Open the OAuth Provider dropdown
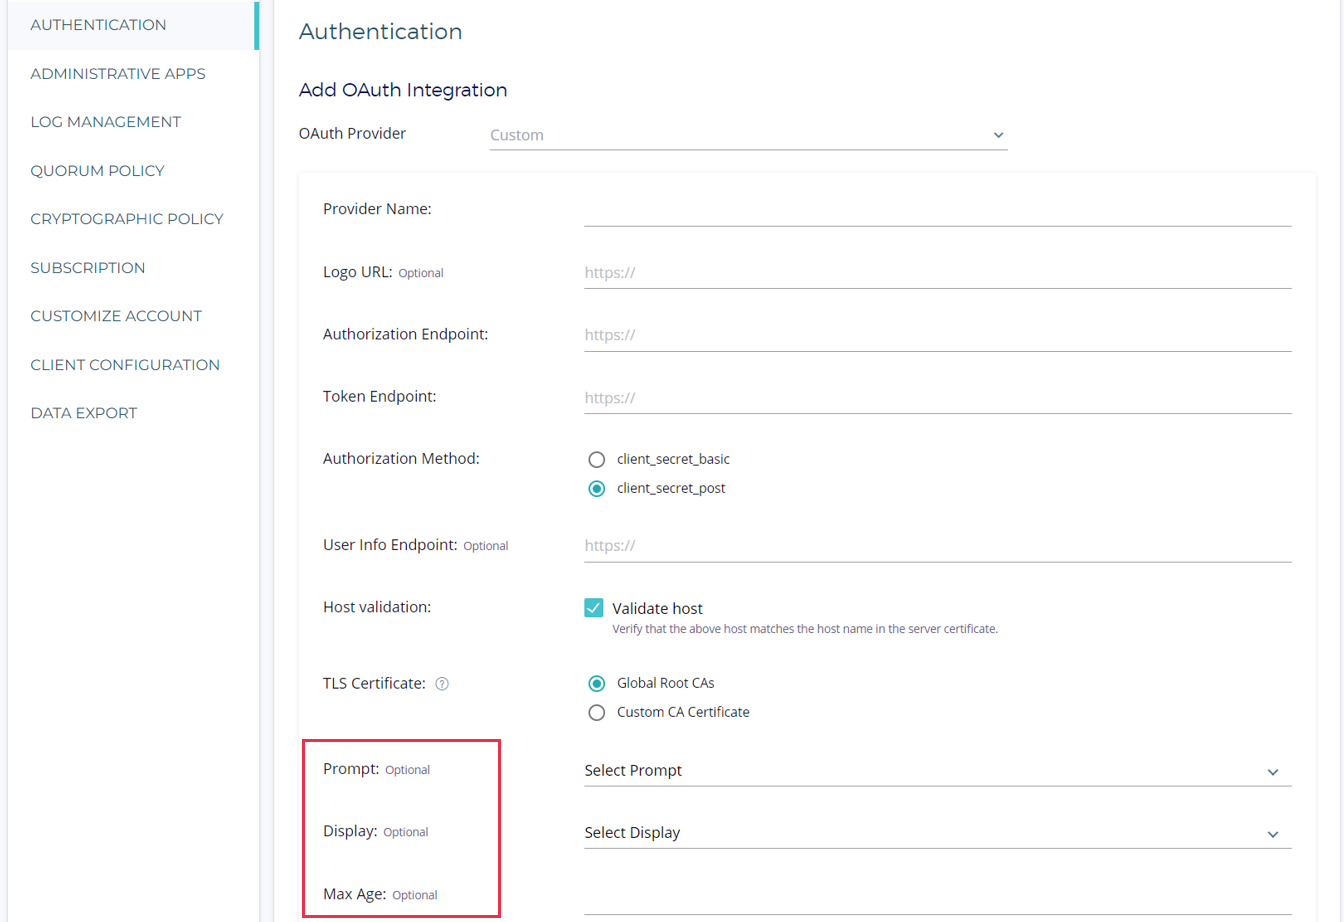This screenshot has height=922, width=1344. (x=748, y=135)
